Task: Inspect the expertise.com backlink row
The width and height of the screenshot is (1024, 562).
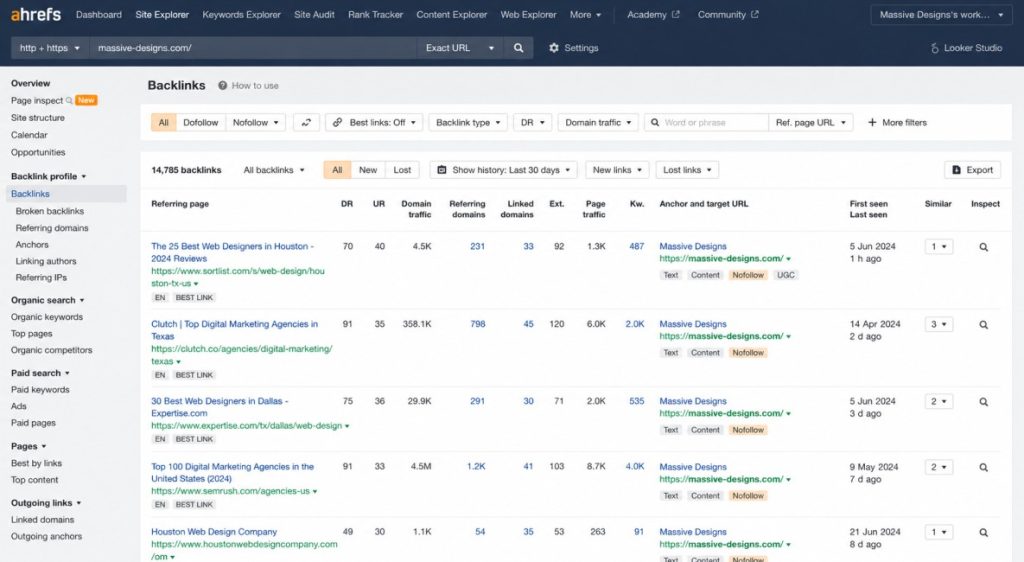Action: click(984, 401)
